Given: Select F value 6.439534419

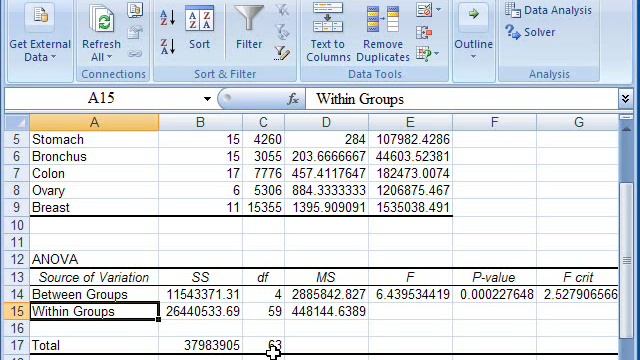Looking at the screenshot, I should pyautogui.click(x=411, y=294).
